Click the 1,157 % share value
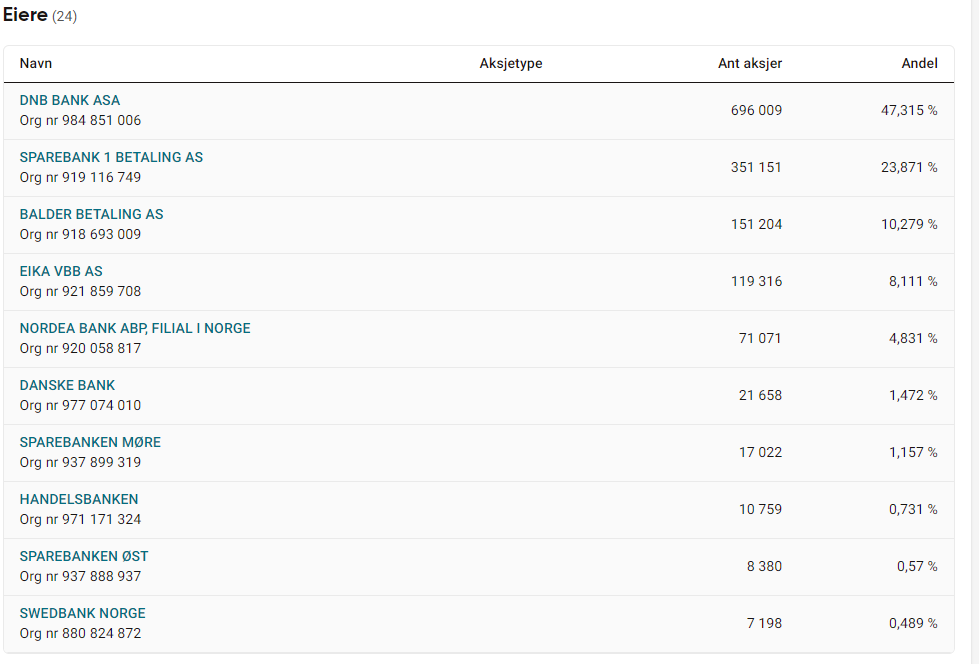 913,452
